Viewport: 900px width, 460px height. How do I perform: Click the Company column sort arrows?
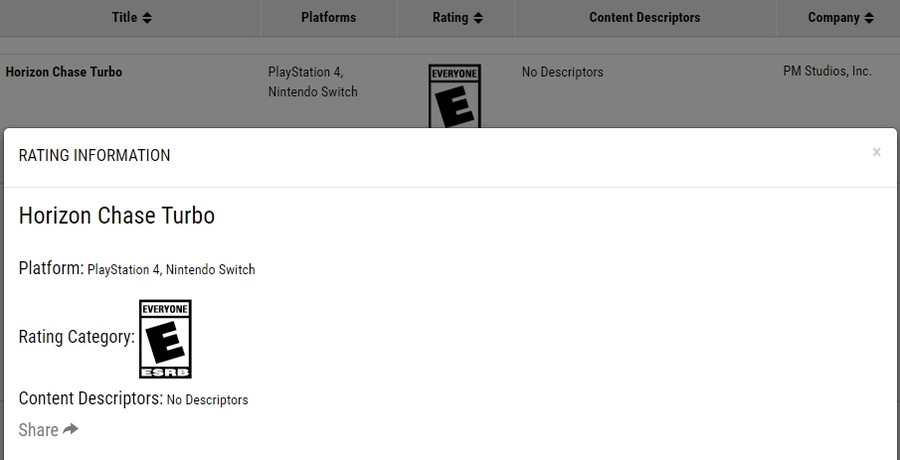pyautogui.click(x=869, y=18)
